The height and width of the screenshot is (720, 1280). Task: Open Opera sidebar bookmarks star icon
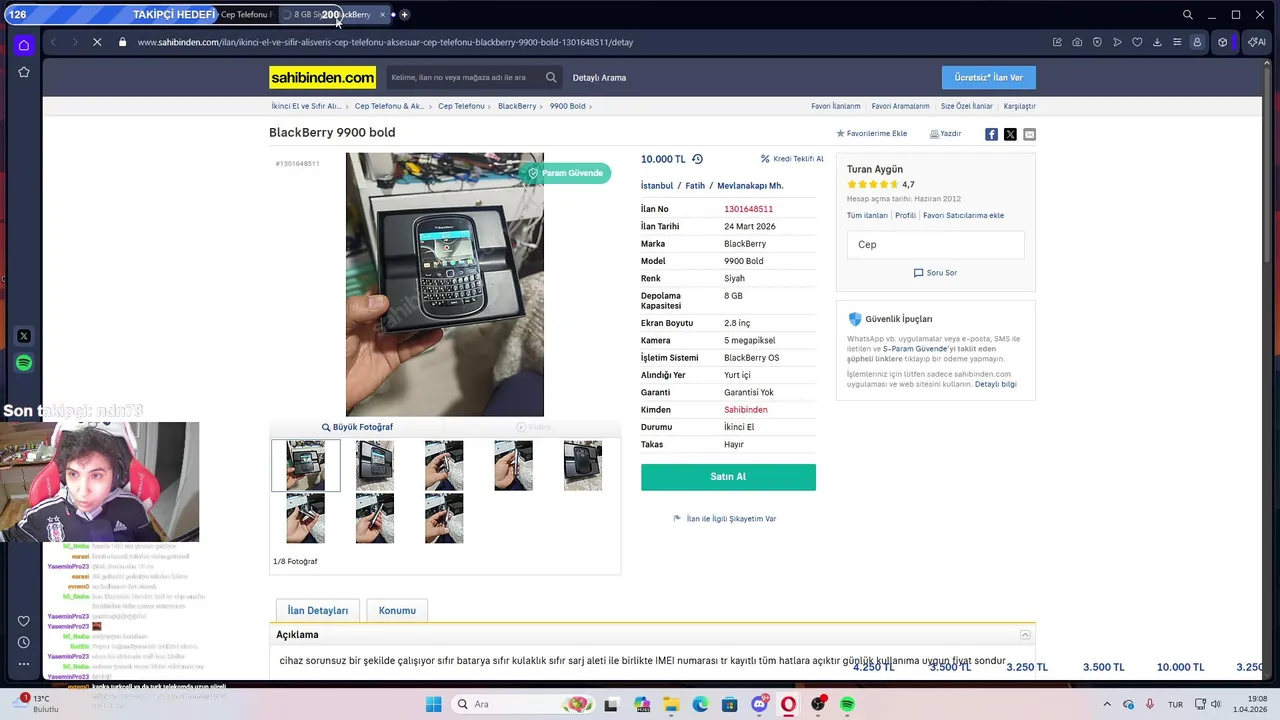point(24,72)
